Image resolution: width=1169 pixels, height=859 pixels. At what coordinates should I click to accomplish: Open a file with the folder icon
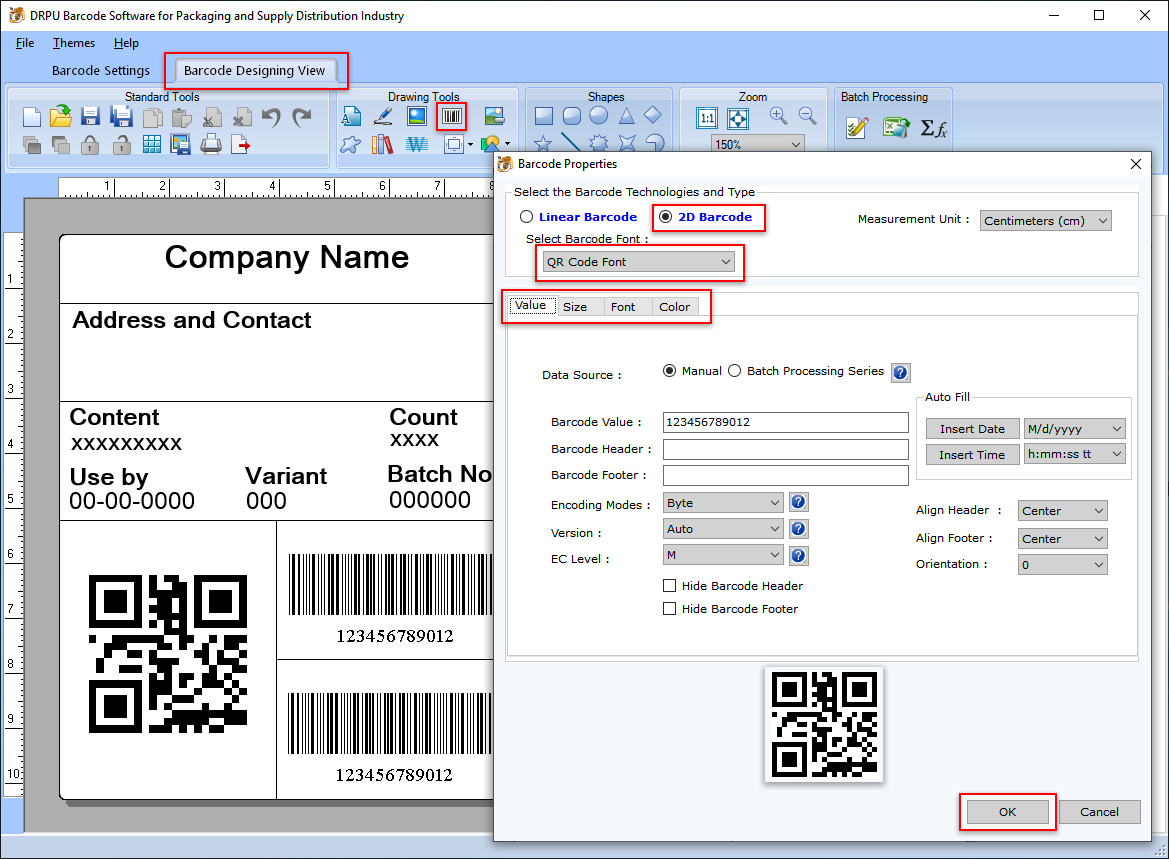pos(61,116)
